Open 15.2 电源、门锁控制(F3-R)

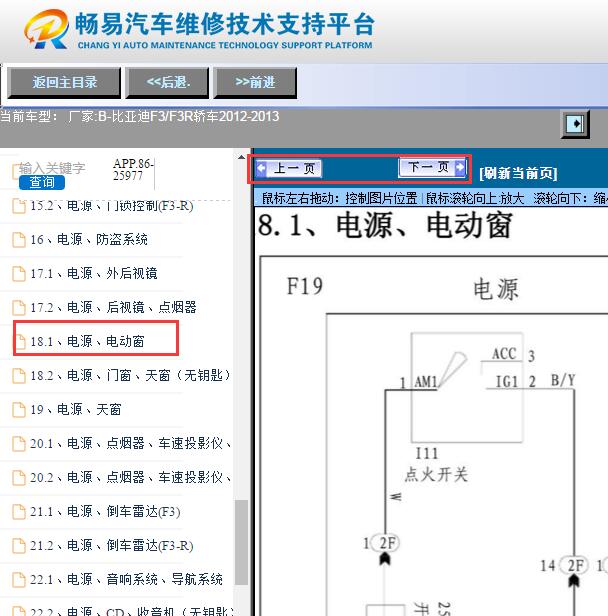tap(112, 205)
